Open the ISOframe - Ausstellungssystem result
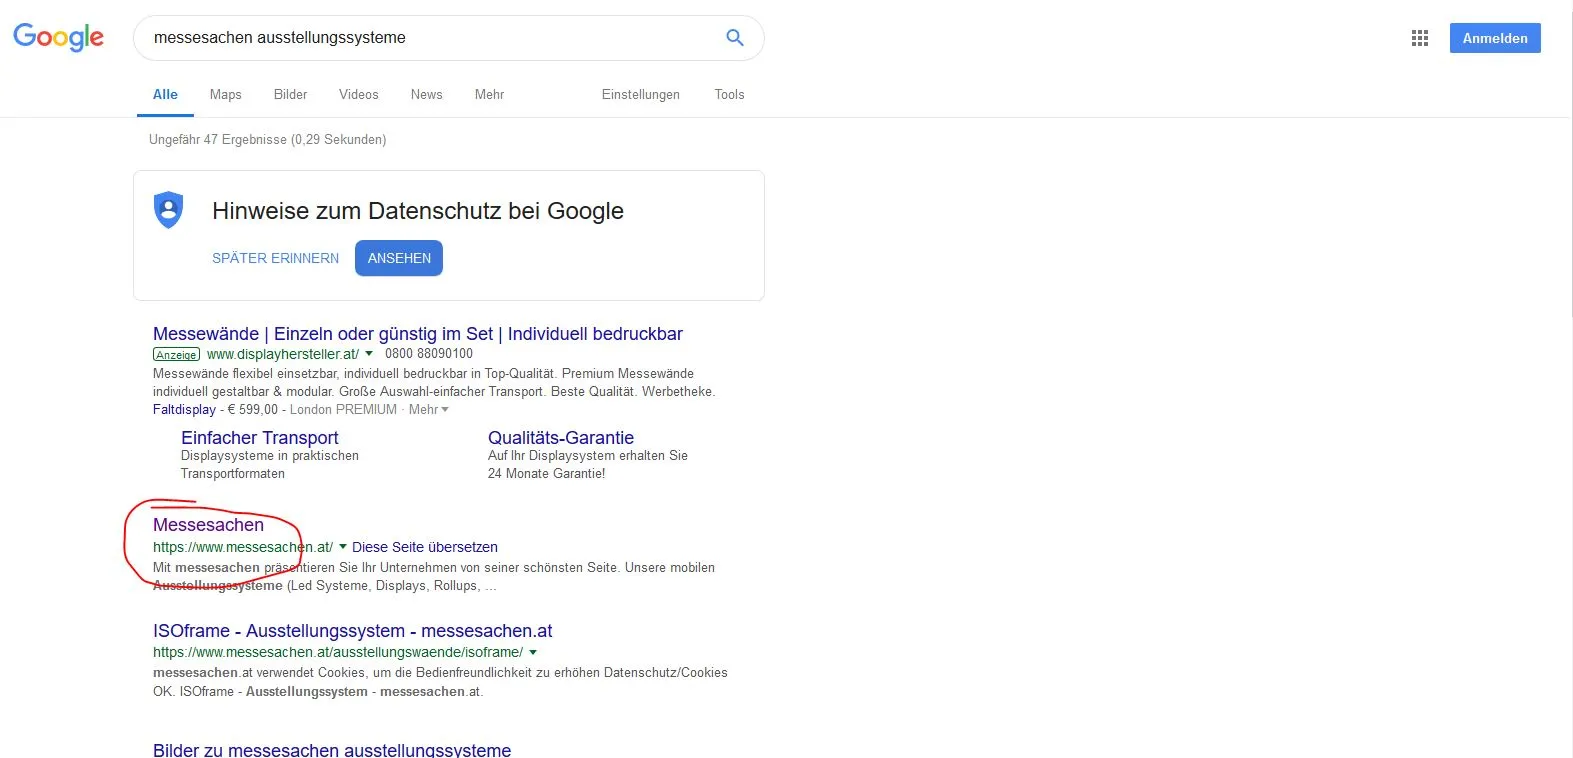Image resolution: width=1573 pixels, height=758 pixels. pos(352,631)
